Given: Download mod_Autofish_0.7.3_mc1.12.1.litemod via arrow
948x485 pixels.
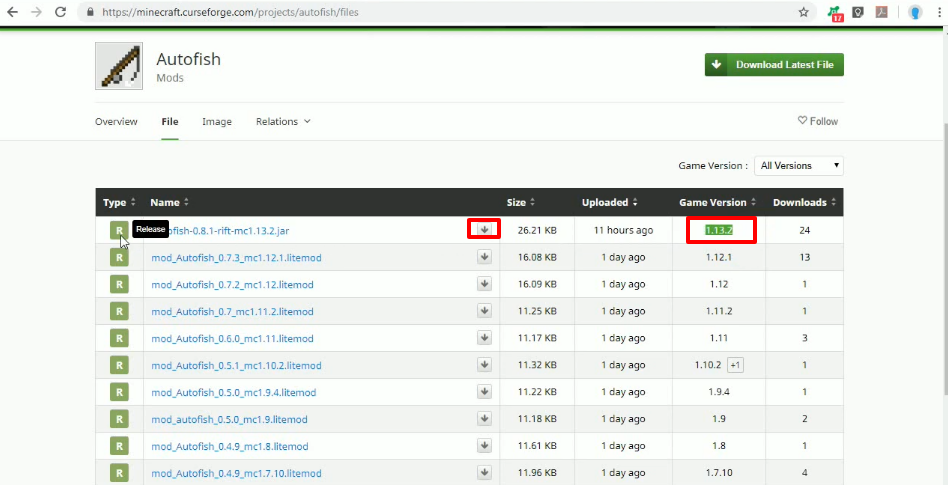Looking at the screenshot, I should pyautogui.click(x=484, y=257).
